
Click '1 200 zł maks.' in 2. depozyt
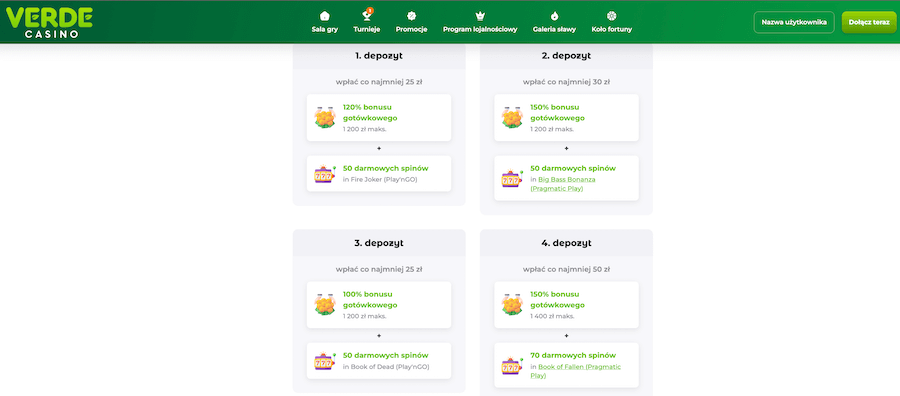tap(552, 129)
